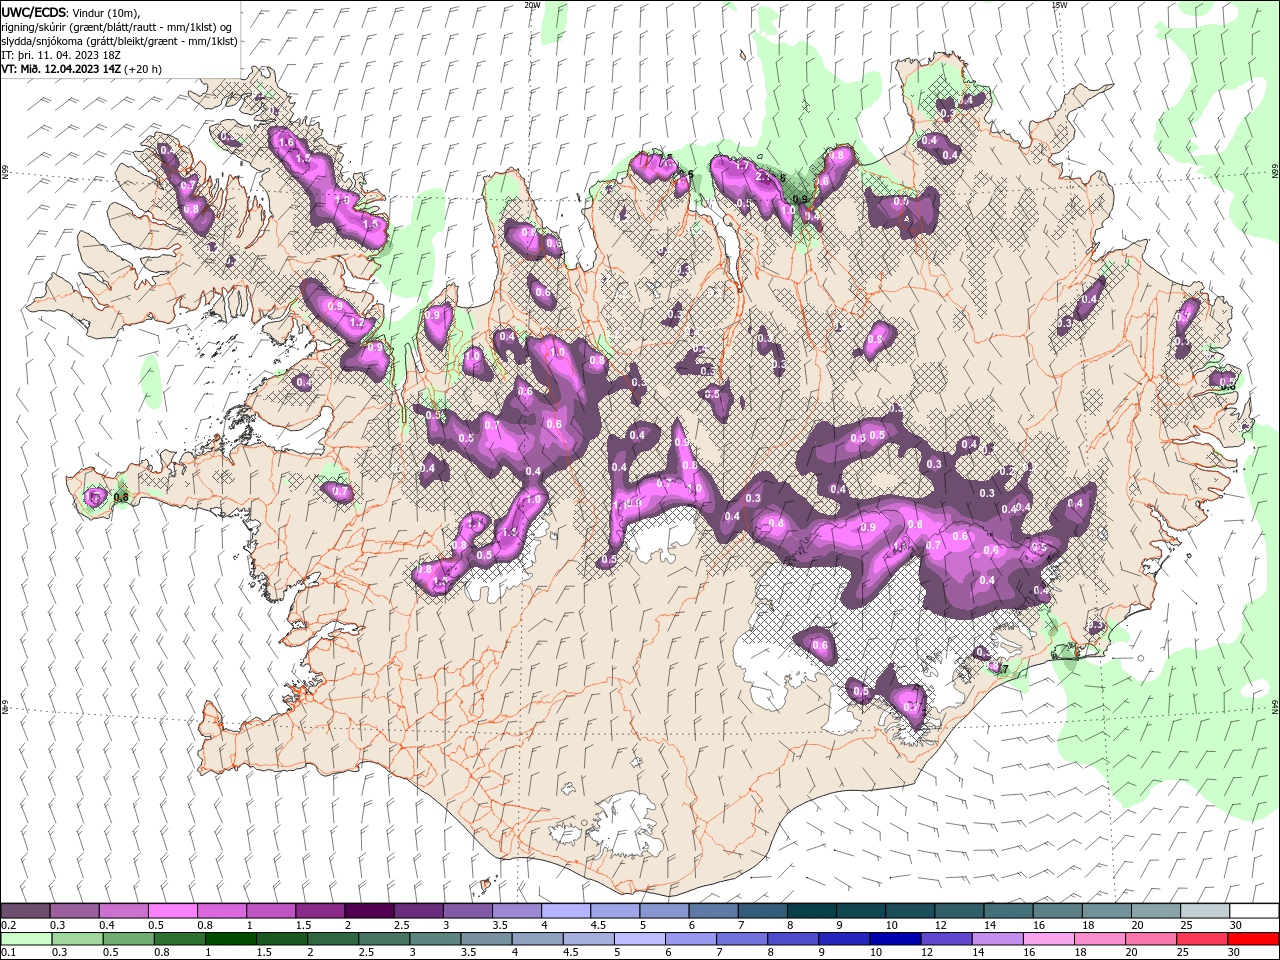This screenshot has width=1280, height=960.
Task: Select the light pink 16 swatch in rain legend
Action: [1049, 939]
